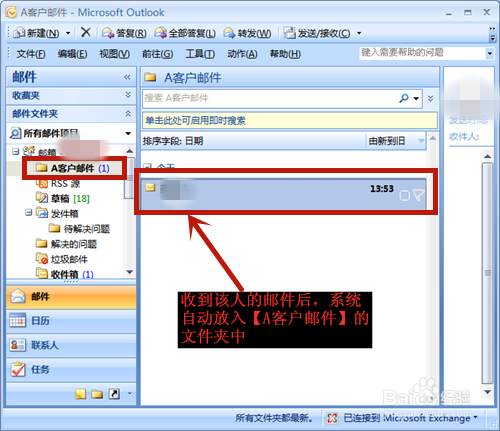500x431 pixels.
Task: Open the Go (前往) menu
Action: pos(157,54)
